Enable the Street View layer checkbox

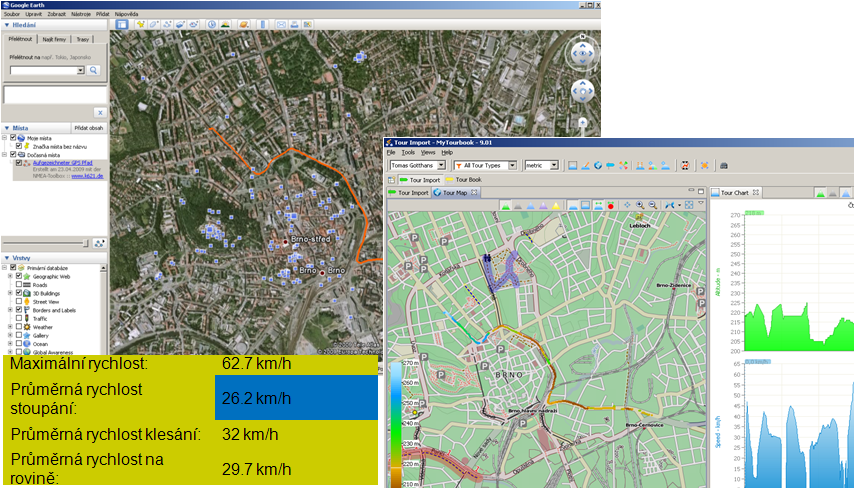(19, 301)
